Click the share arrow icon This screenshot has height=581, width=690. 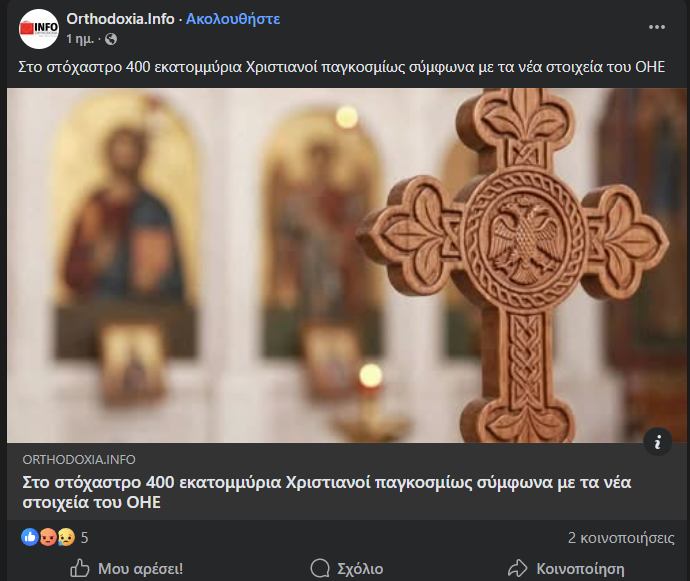[517, 568]
